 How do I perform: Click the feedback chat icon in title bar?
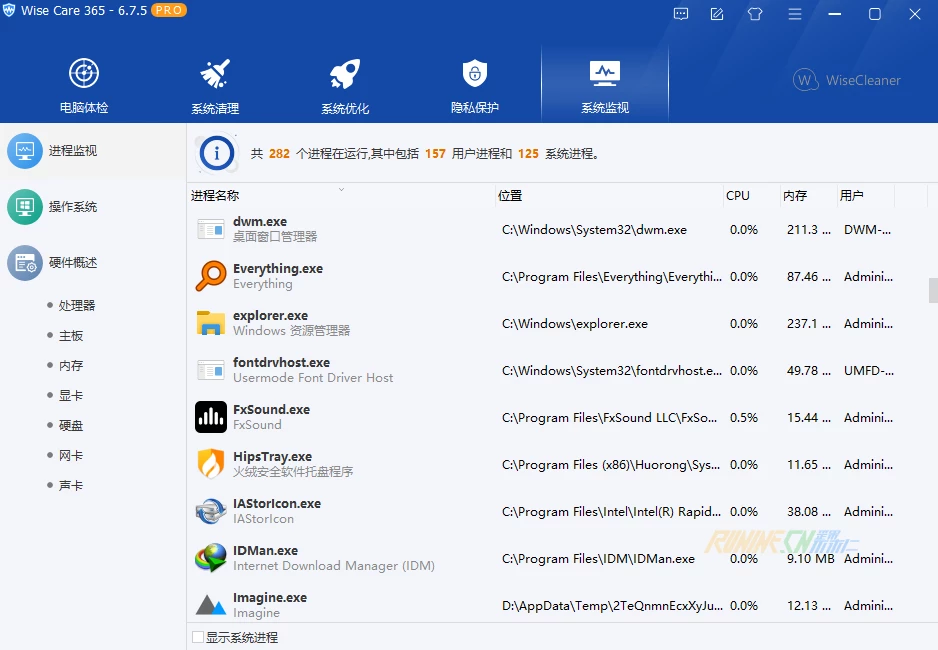click(x=682, y=14)
